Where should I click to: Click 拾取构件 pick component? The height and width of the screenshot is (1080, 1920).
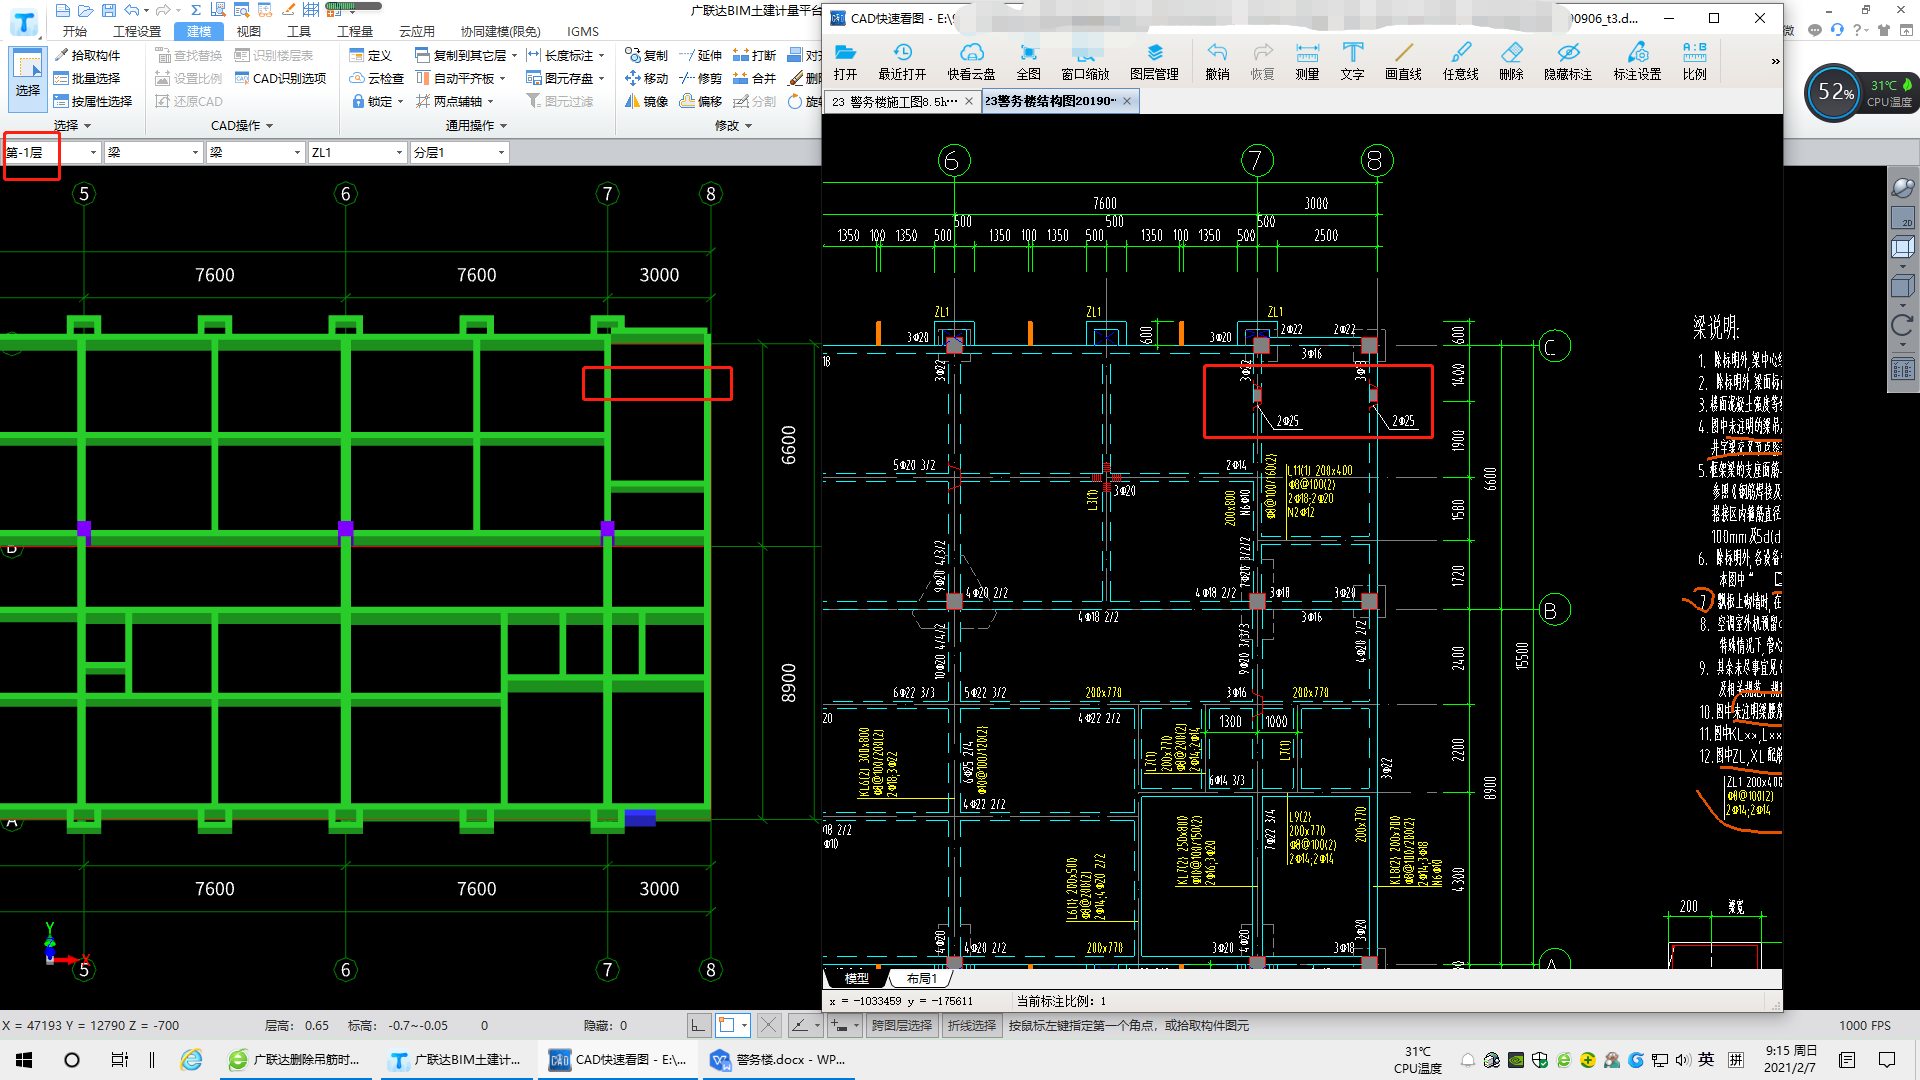[x=87, y=55]
